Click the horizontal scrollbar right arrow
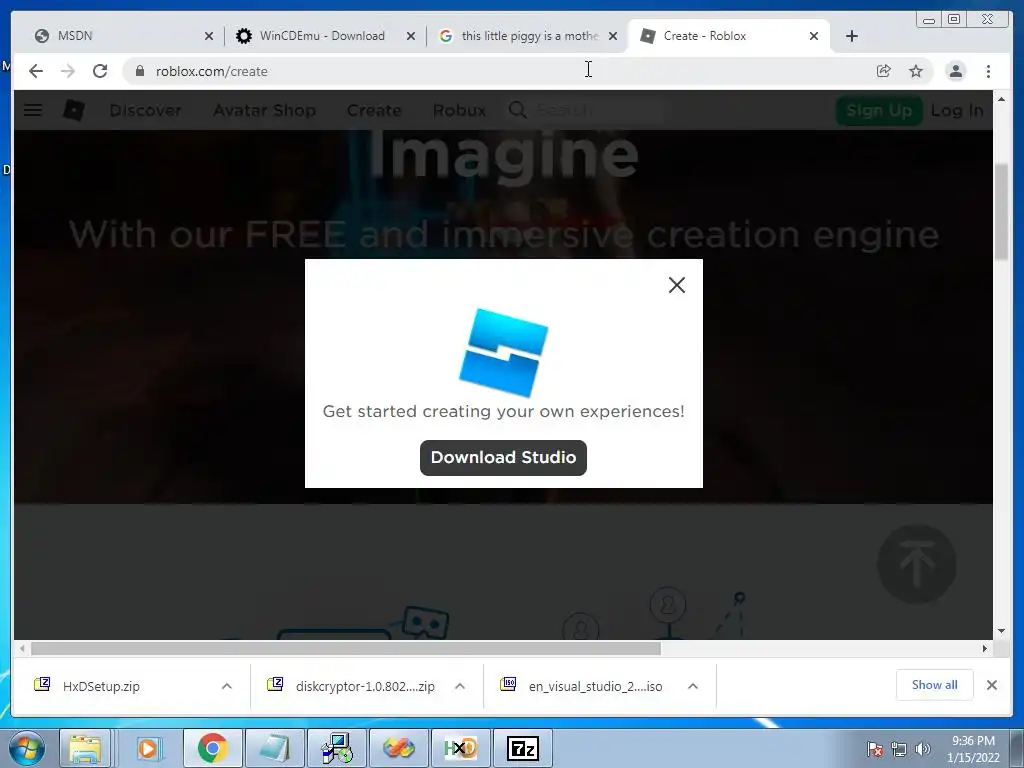1024x768 pixels. [985, 648]
